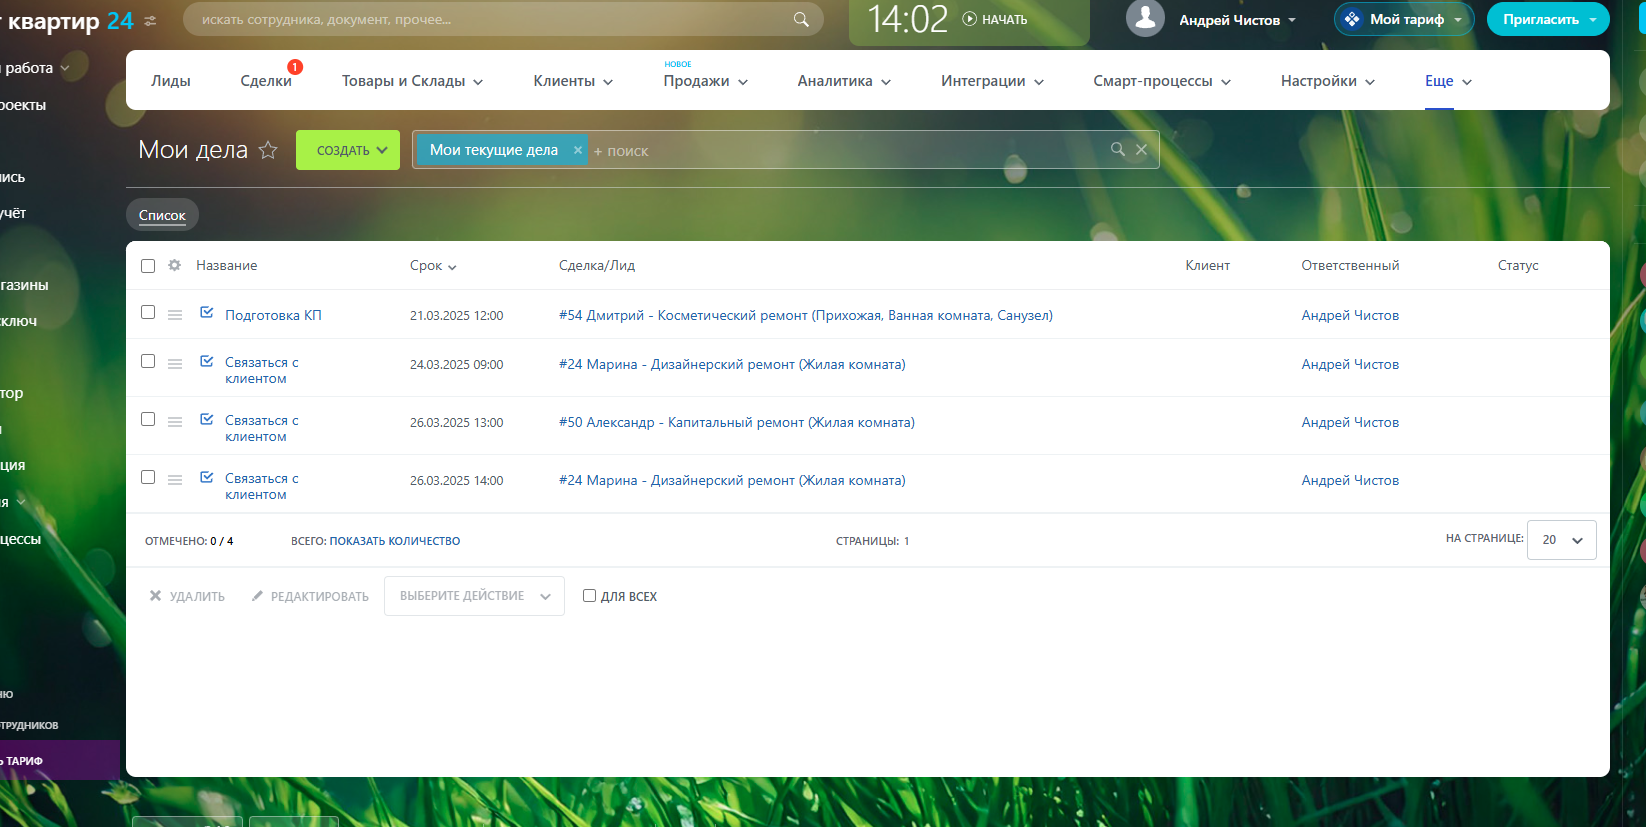Check the 'Подготовка КП' row checkbox
This screenshot has width=1646, height=827.
point(148,312)
